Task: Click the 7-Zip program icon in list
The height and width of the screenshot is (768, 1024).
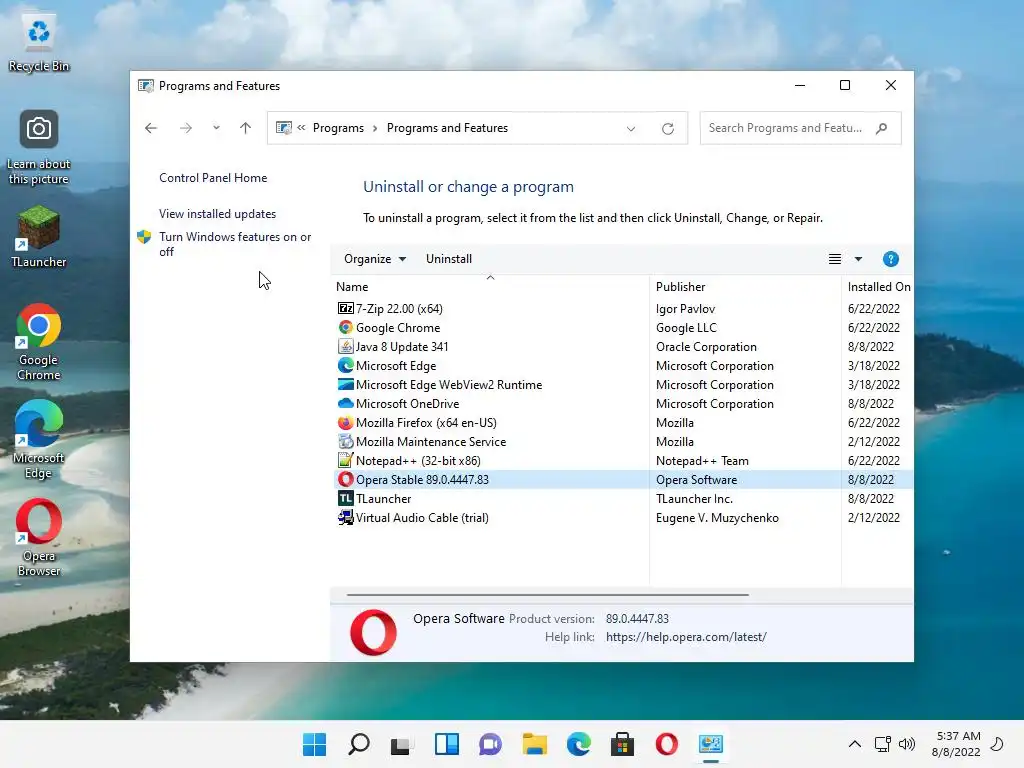Action: [x=345, y=308]
